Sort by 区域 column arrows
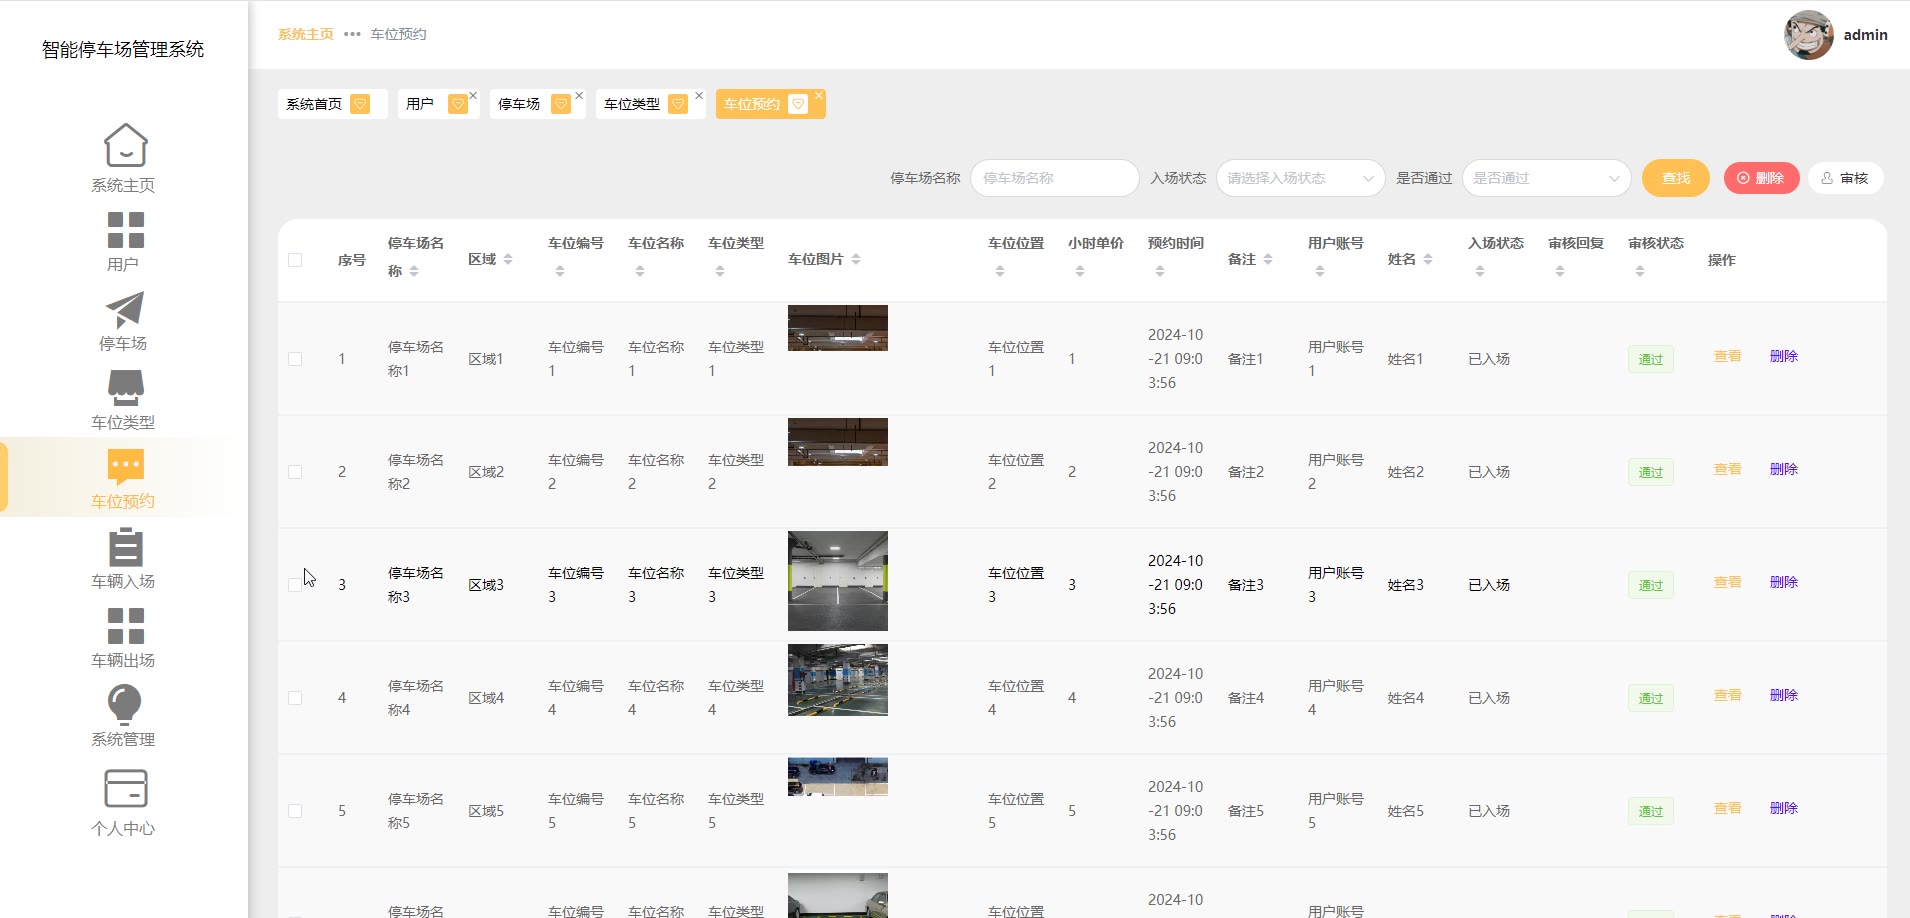1910x918 pixels. click(508, 260)
